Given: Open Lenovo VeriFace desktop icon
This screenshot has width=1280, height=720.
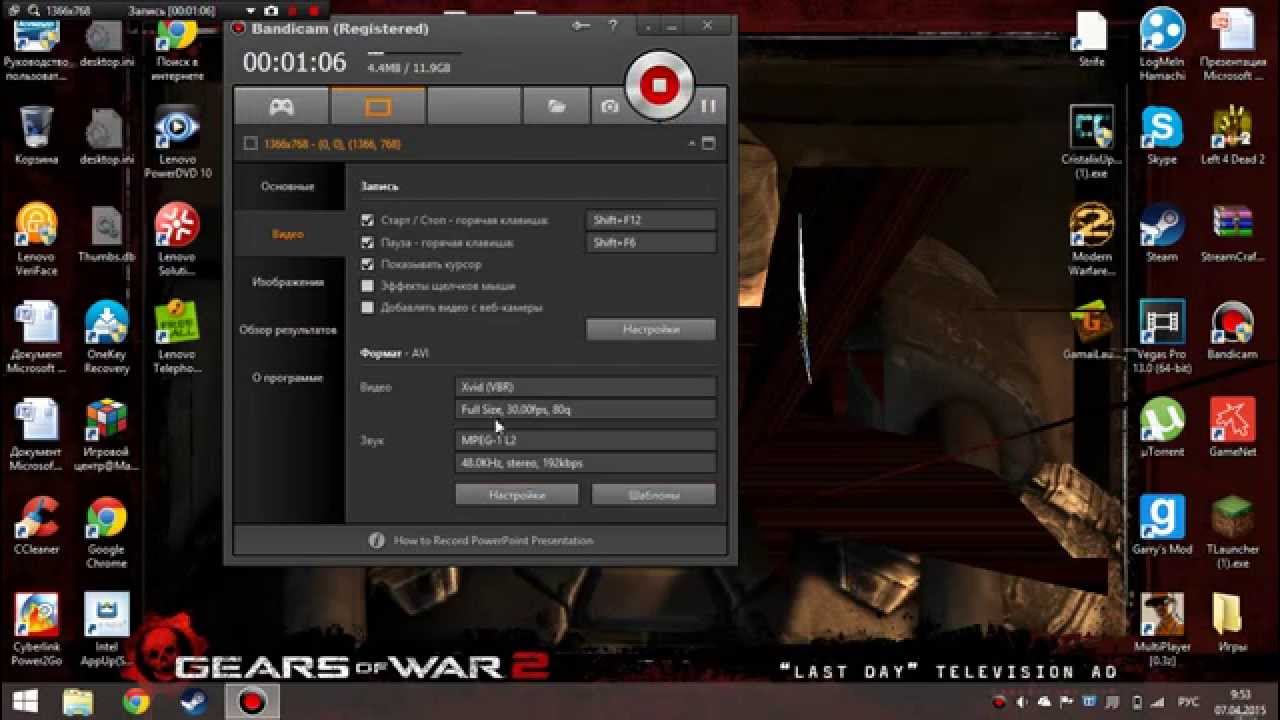Looking at the screenshot, I should (37, 240).
